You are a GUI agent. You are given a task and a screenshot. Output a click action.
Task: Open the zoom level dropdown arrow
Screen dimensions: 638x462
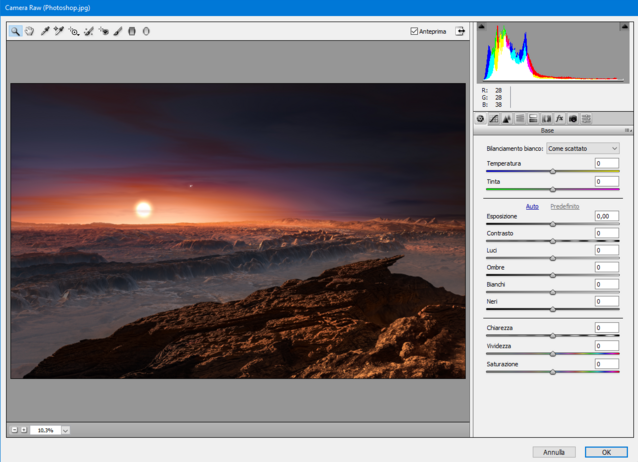[x=66, y=430]
